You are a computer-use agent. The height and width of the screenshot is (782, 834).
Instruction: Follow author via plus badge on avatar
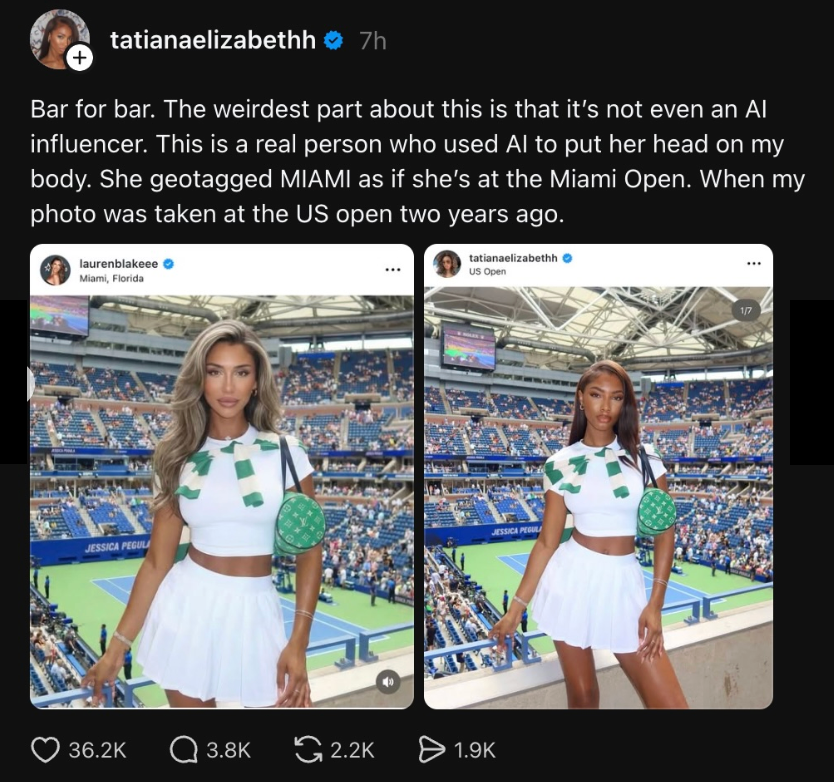(79, 59)
